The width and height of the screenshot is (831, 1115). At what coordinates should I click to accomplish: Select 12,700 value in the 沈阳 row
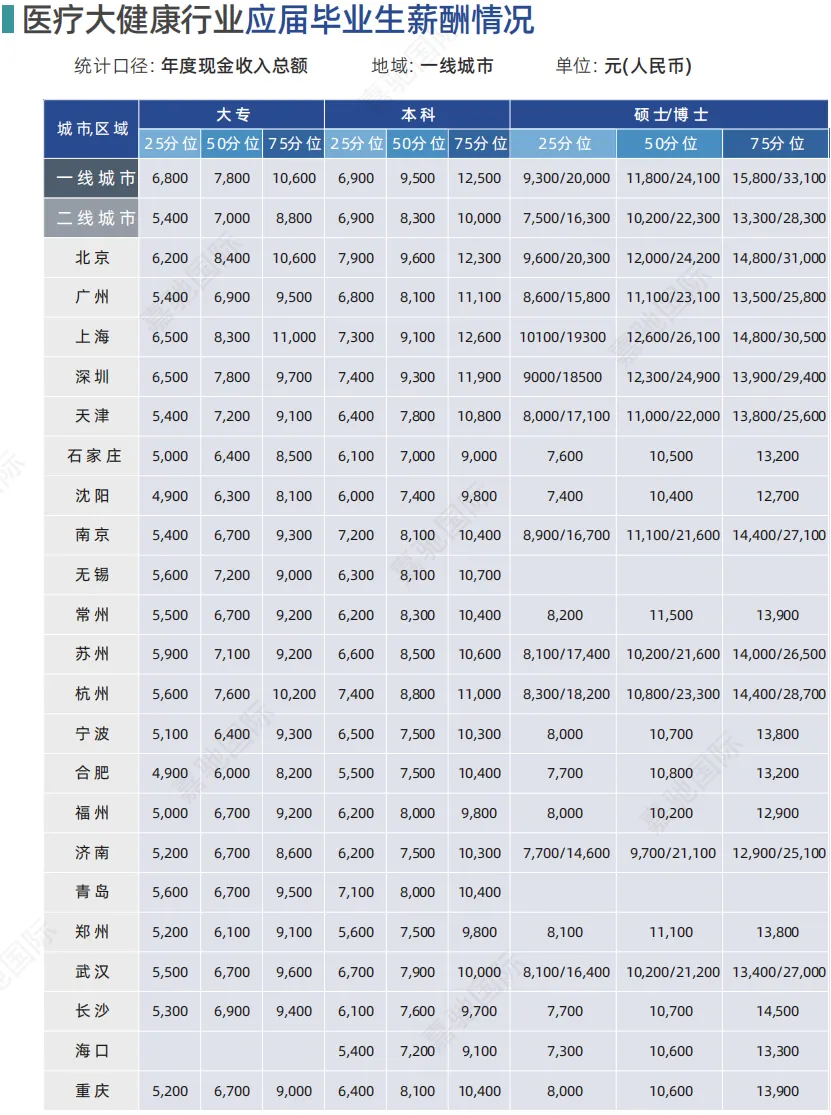coord(777,496)
